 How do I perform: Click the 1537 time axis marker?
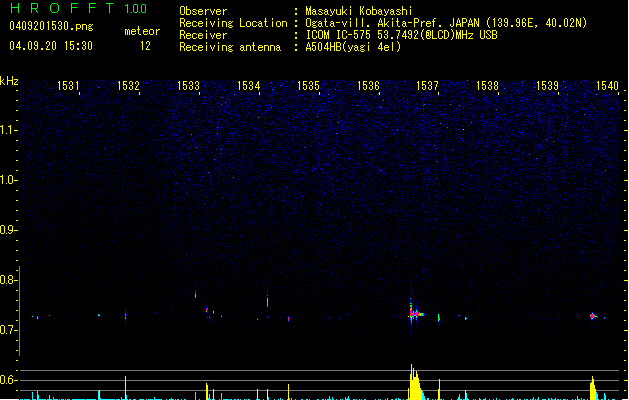[427, 85]
